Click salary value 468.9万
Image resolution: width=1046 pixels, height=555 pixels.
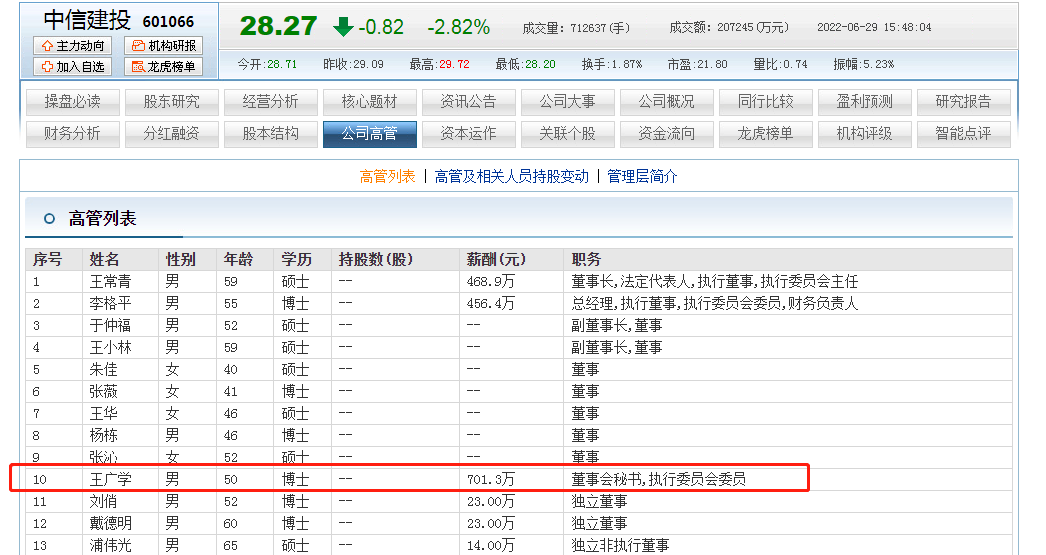tap(490, 282)
